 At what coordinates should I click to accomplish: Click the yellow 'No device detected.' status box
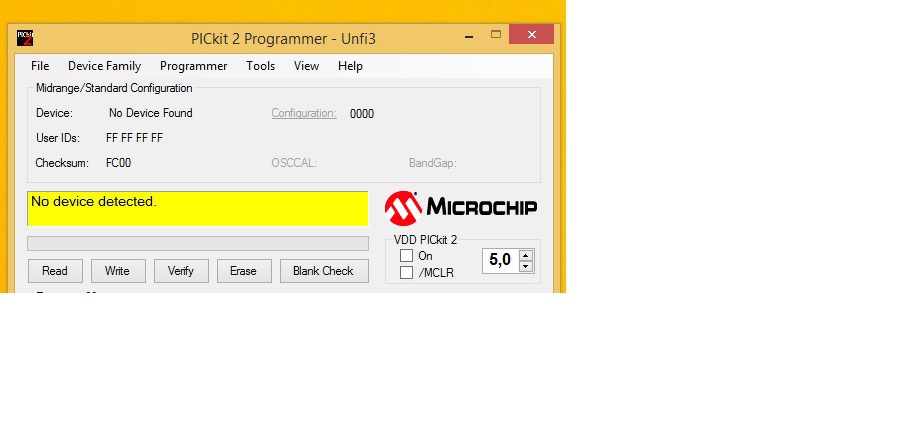click(198, 208)
